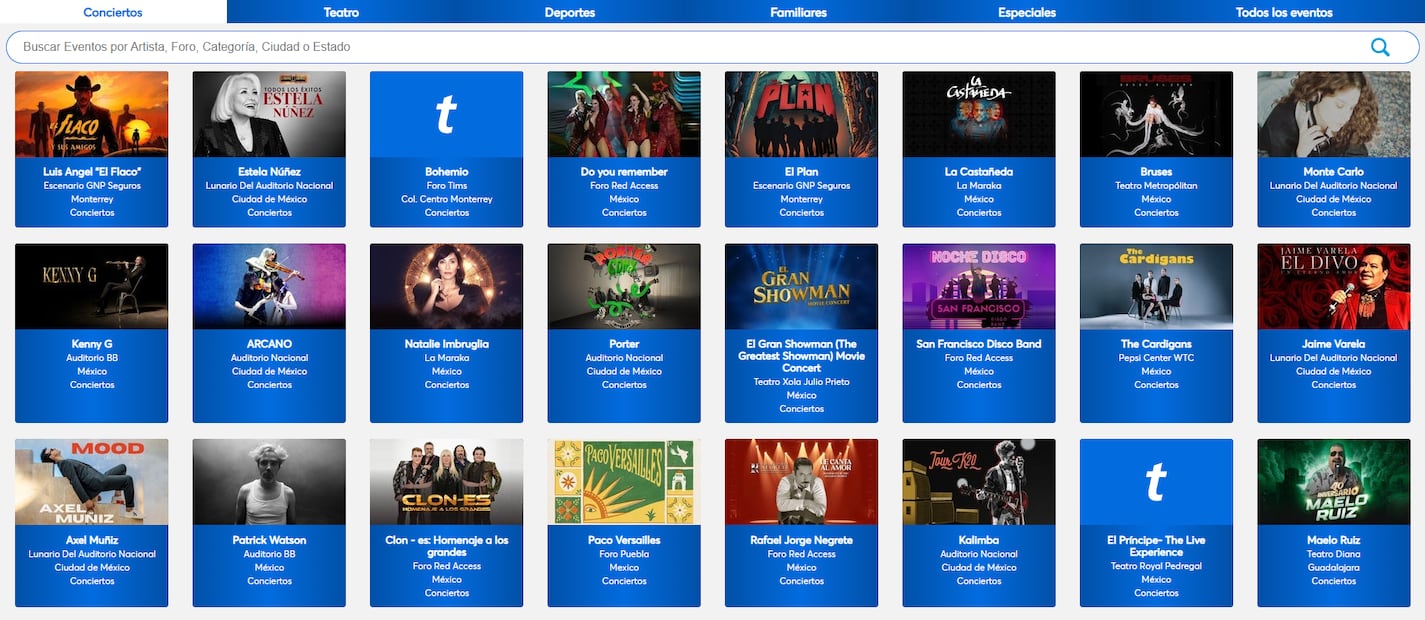
Task: Open the Deportes tab
Action: click(570, 12)
